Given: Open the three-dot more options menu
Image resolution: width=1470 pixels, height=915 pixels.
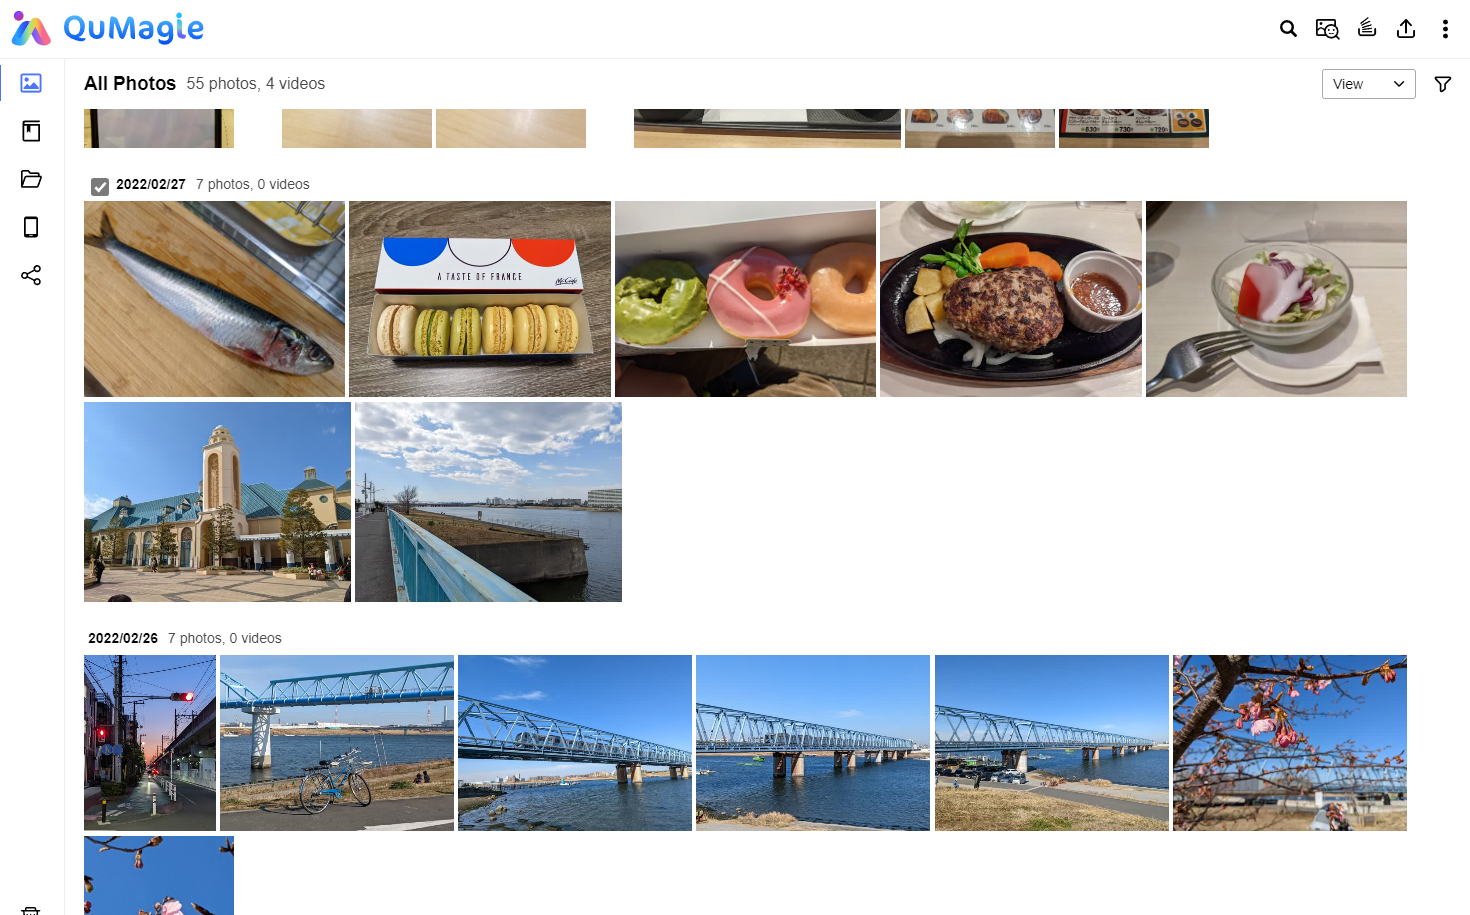Looking at the screenshot, I should point(1445,29).
